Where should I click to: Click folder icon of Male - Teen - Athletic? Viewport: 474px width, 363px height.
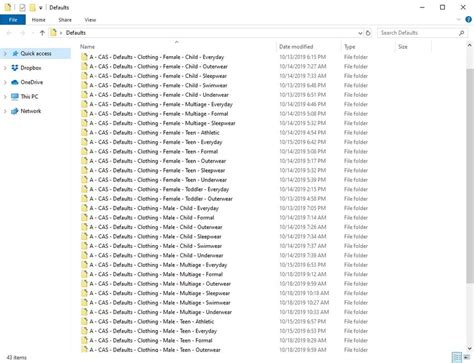point(84,321)
